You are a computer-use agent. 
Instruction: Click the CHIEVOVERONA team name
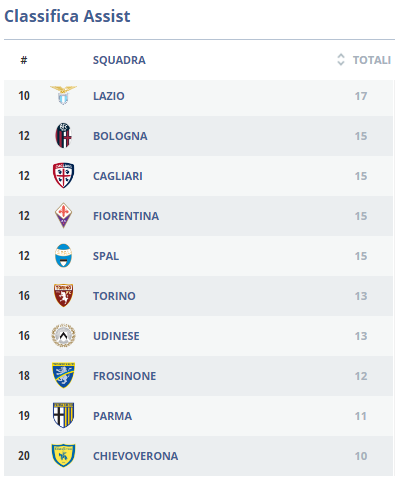pyautogui.click(x=135, y=456)
